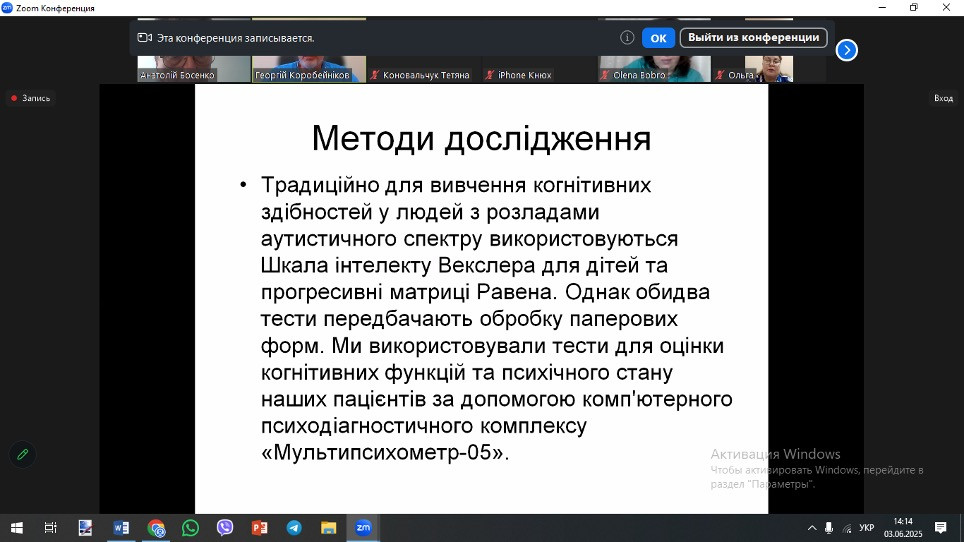Show next participants with the blue arrow
The width and height of the screenshot is (964, 542).
pos(847,50)
